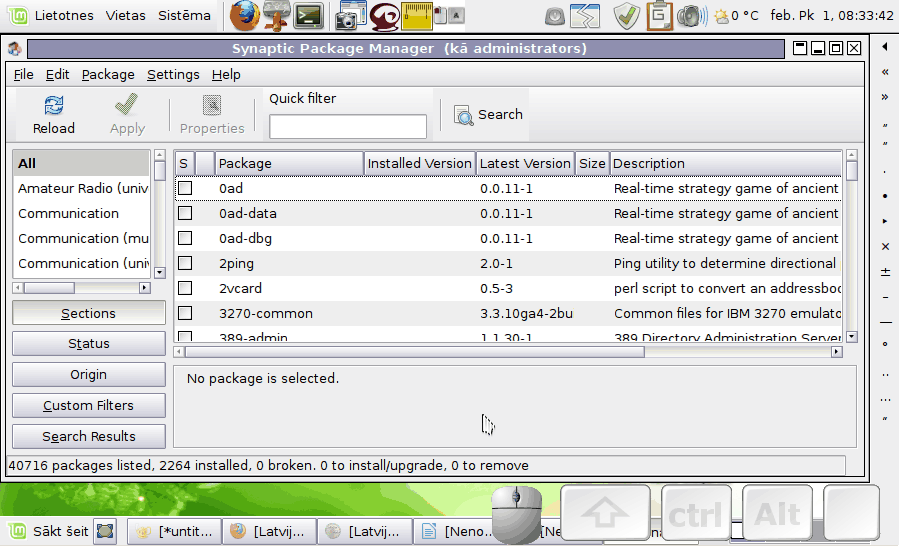Launch the camera screenshot tool icon

coord(351,15)
